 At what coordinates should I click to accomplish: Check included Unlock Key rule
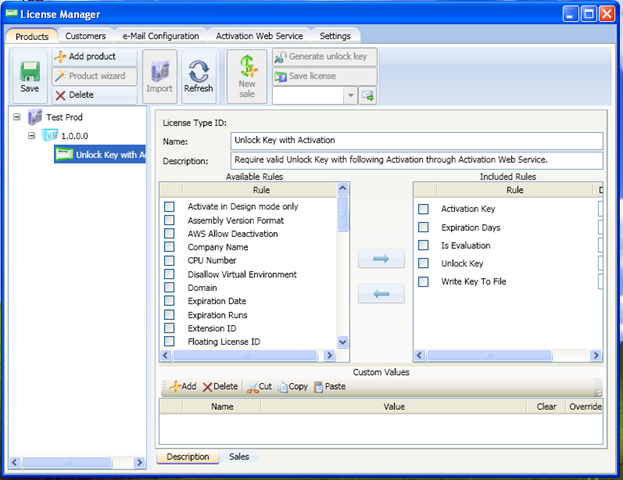point(424,263)
